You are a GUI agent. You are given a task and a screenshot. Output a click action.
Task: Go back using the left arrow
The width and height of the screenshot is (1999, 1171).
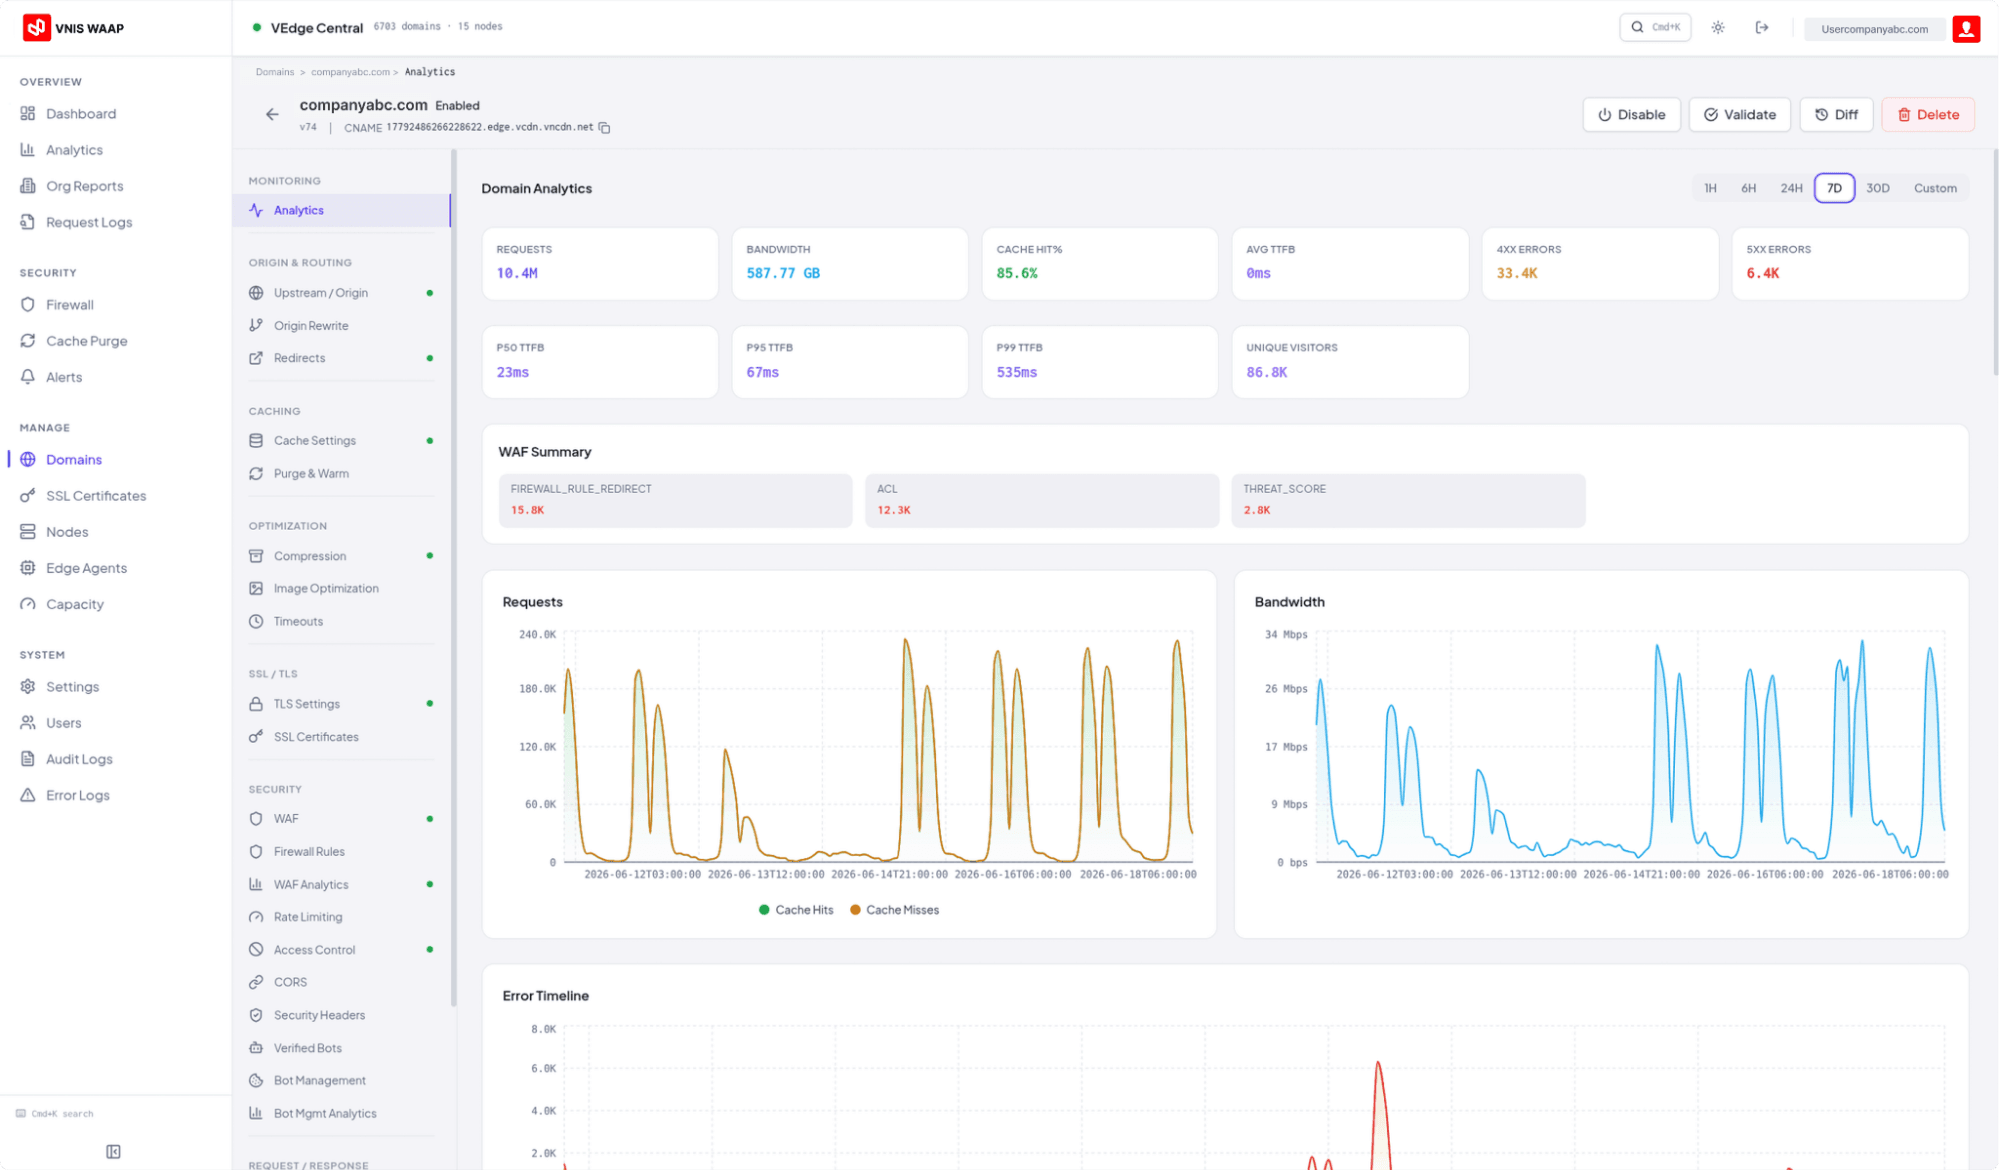click(x=272, y=115)
